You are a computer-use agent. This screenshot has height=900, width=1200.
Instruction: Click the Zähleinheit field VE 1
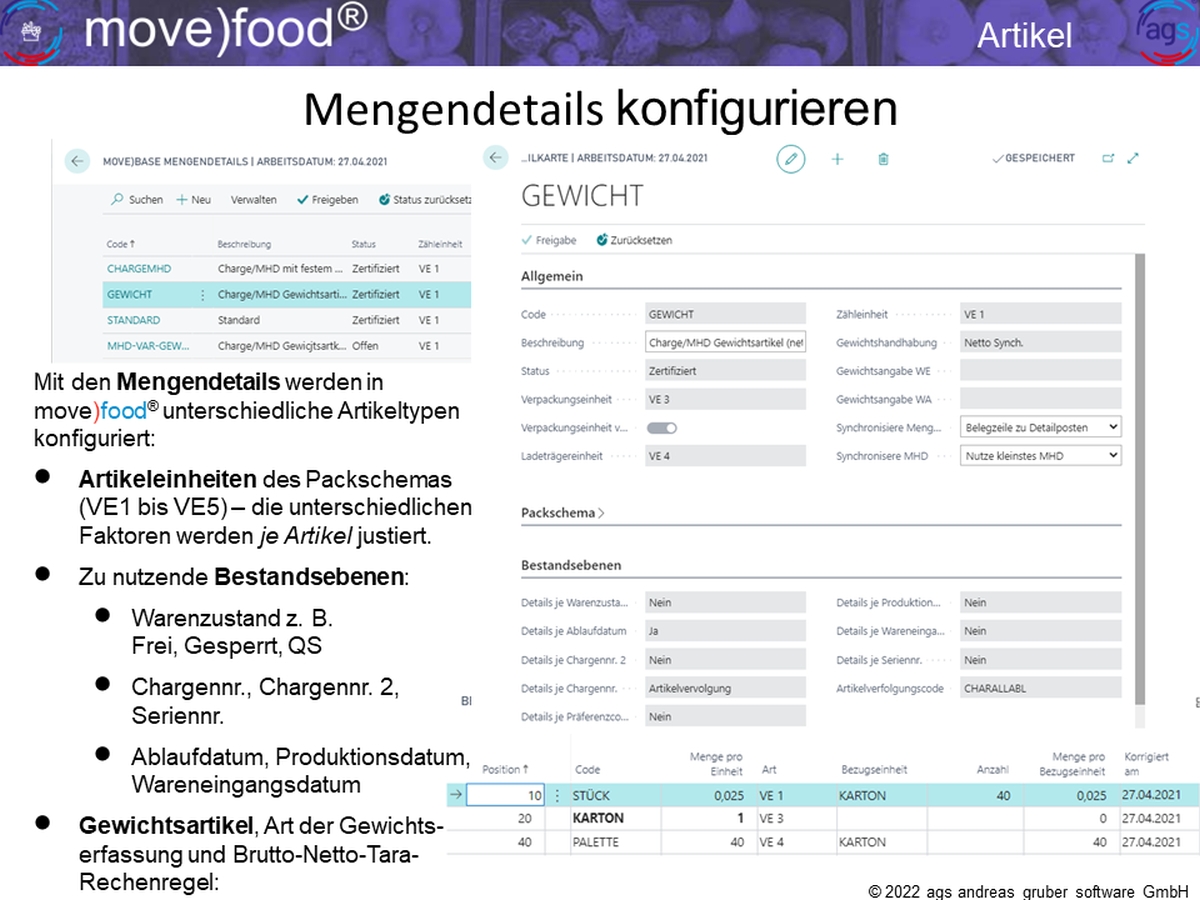pyautogui.click(x=1040, y=314)
